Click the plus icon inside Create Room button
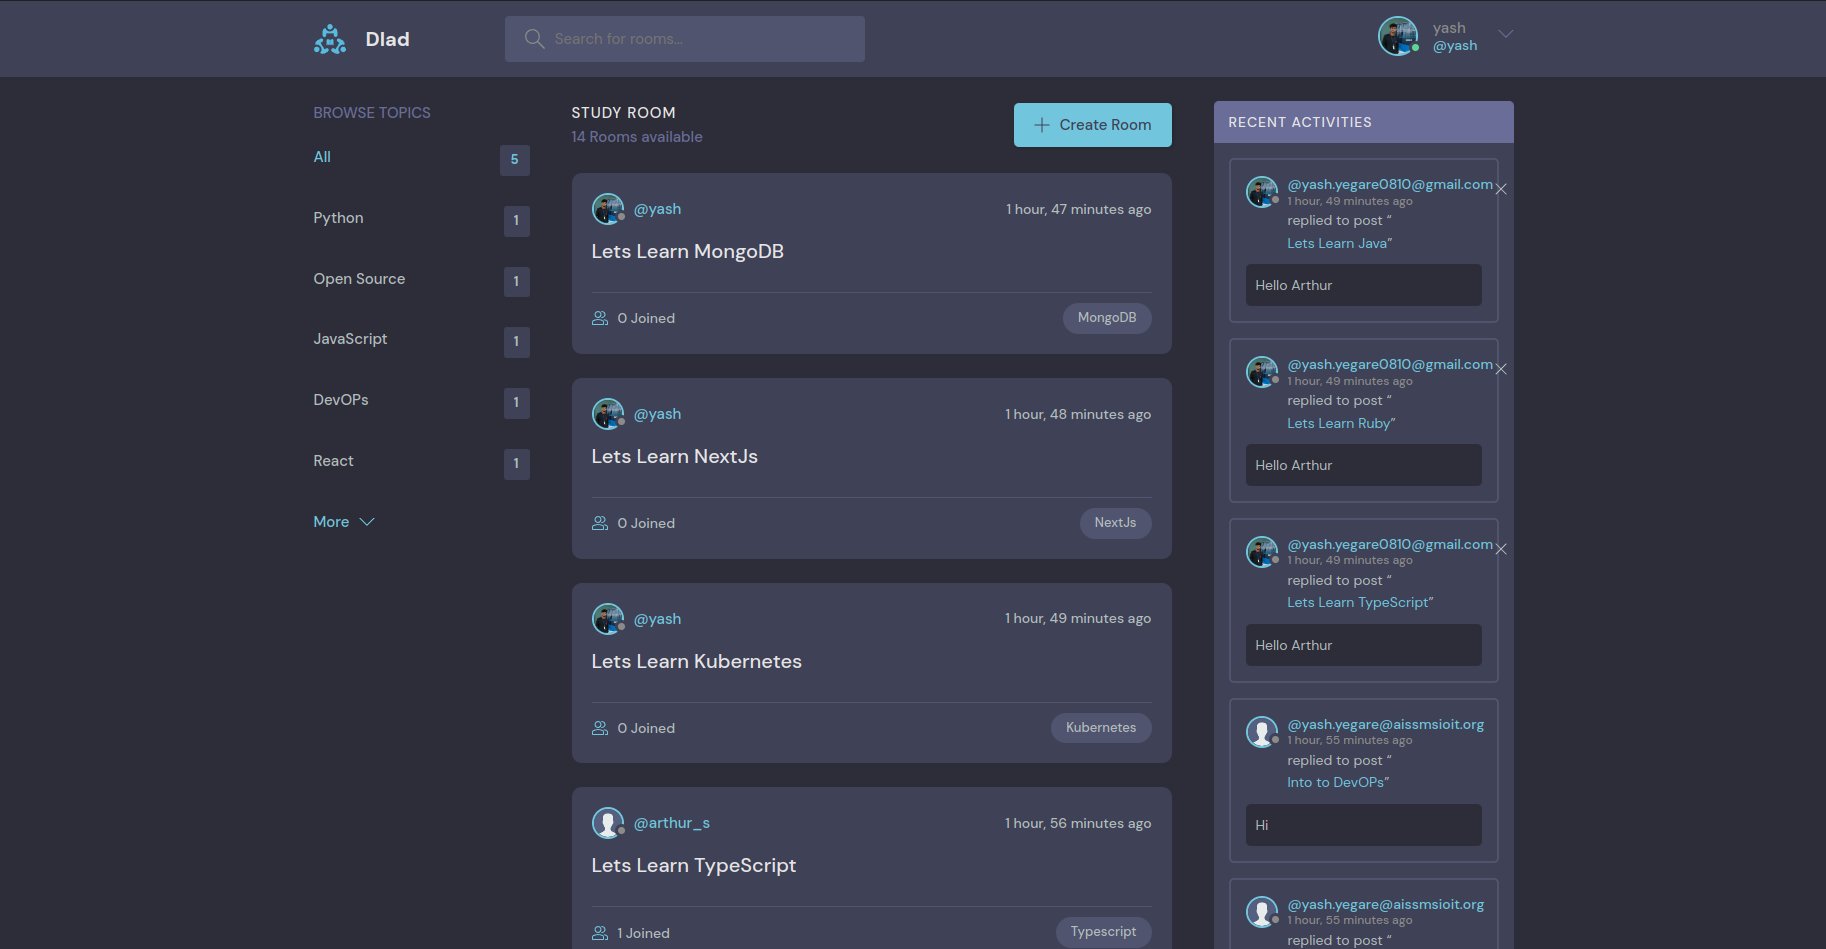The width and height of the screenshot is (1826, 949). pos(1040,124)
